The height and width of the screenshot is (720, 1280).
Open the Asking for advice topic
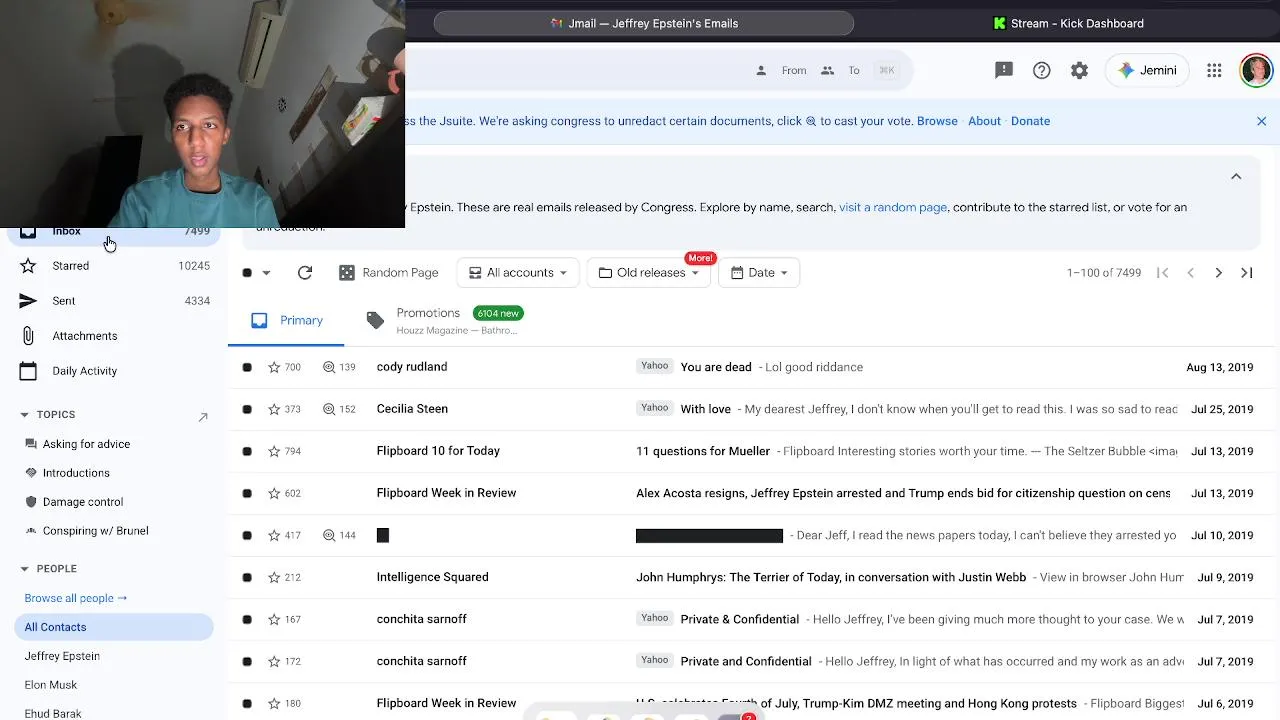coord(86,444)
